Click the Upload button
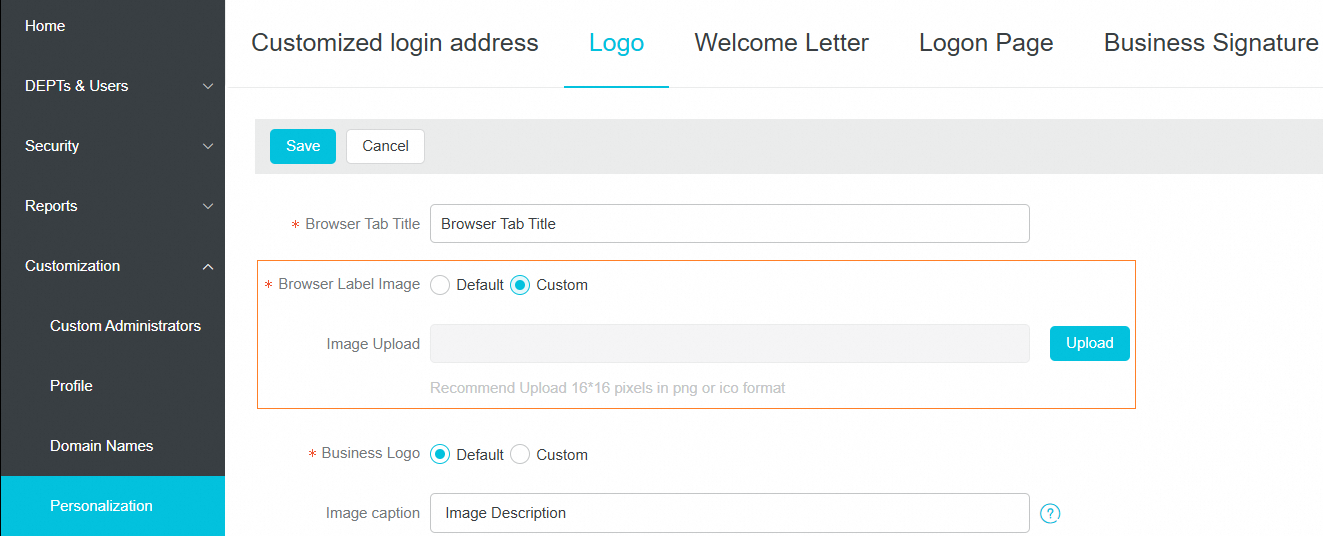This screenshot has width=1323, height=536. tap(1089, 343)
